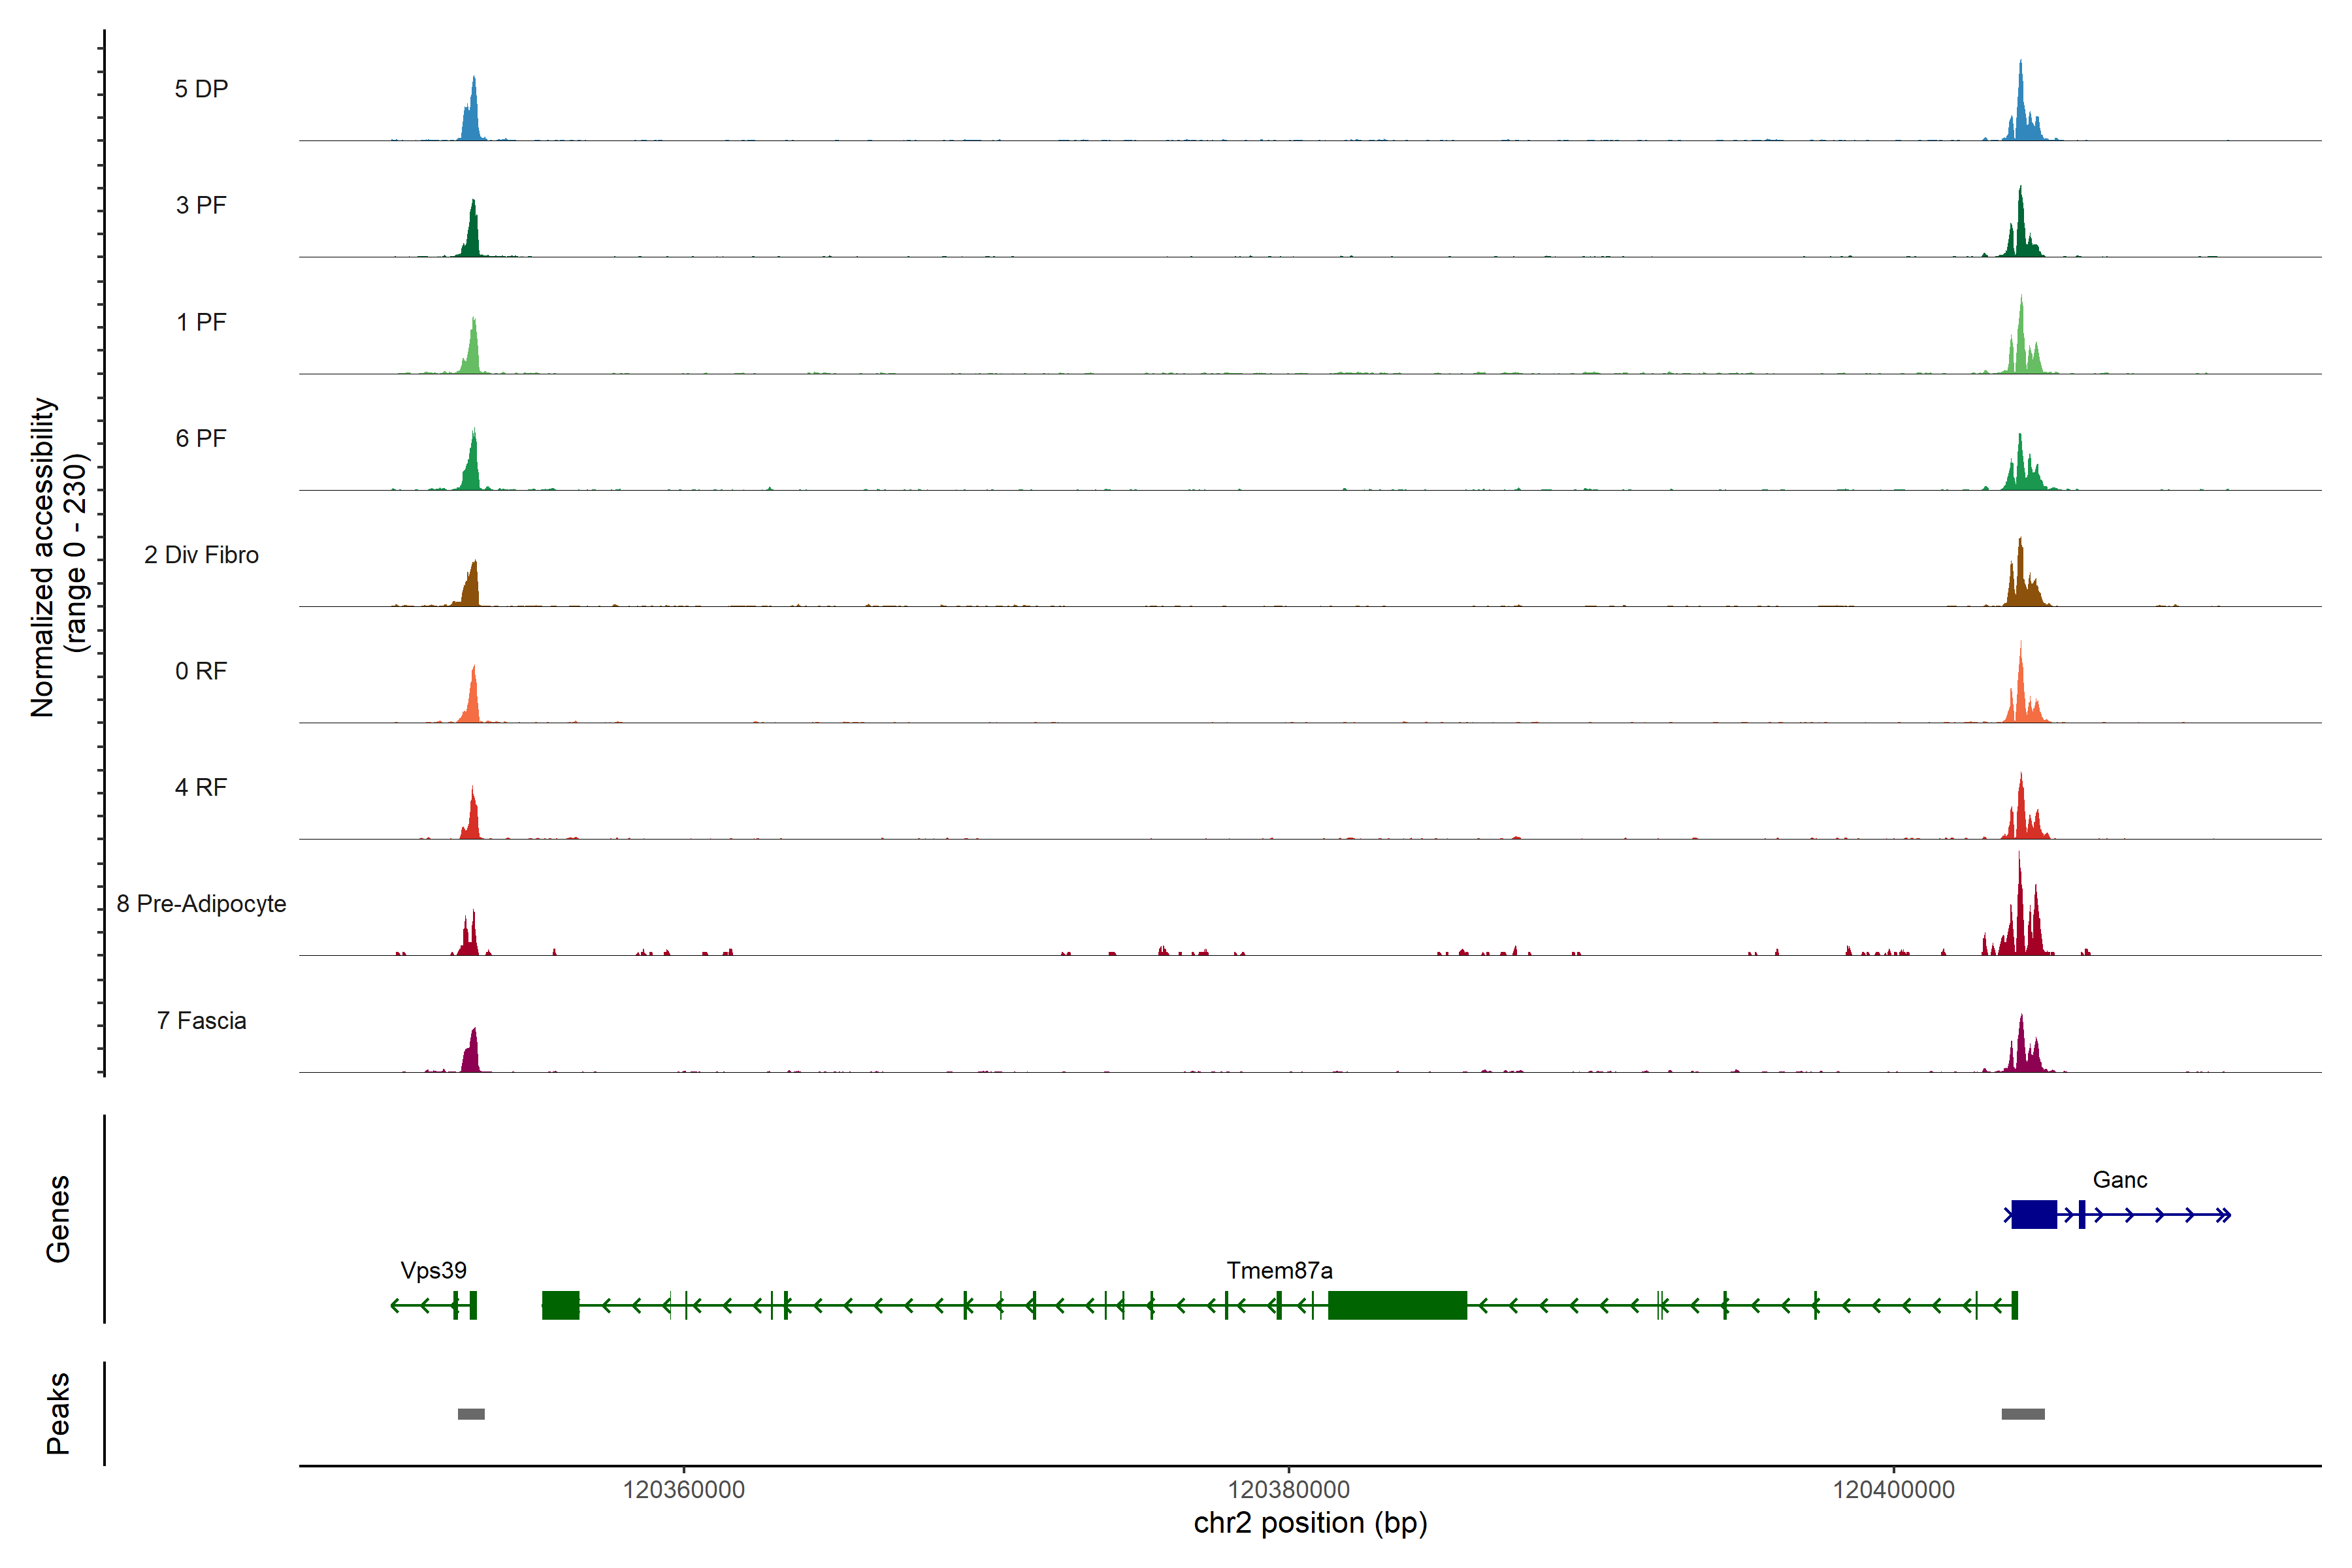The width and height of the screenshot is (2352, 1568).
Task: Click the left gray peak marker
Action: coord(471,1414)
